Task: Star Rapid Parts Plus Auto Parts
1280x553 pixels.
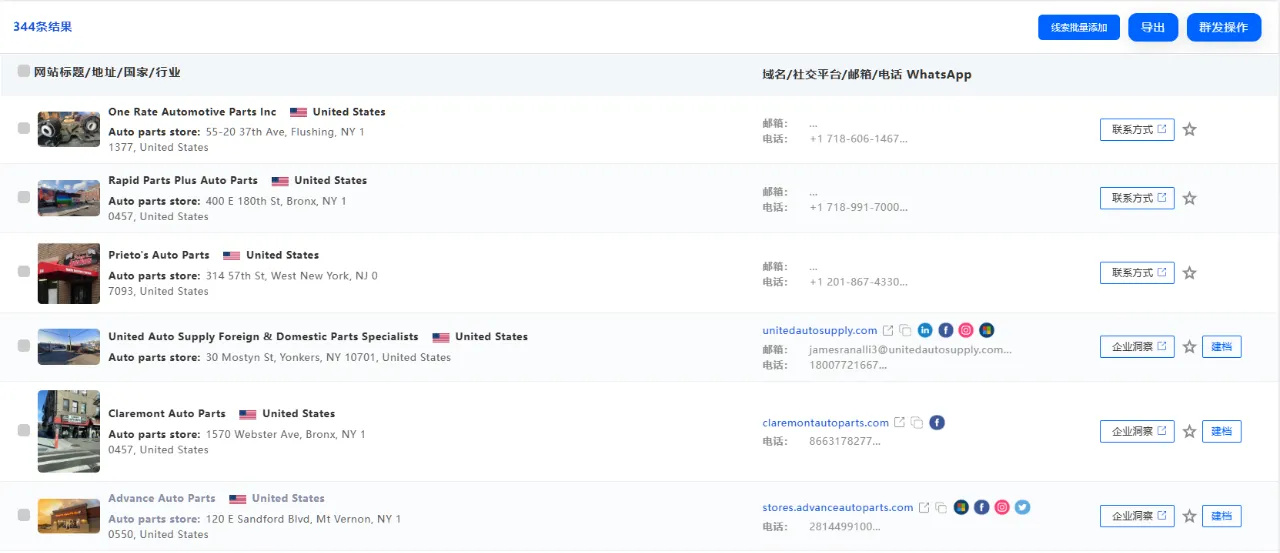Action: click(1189, 198)
